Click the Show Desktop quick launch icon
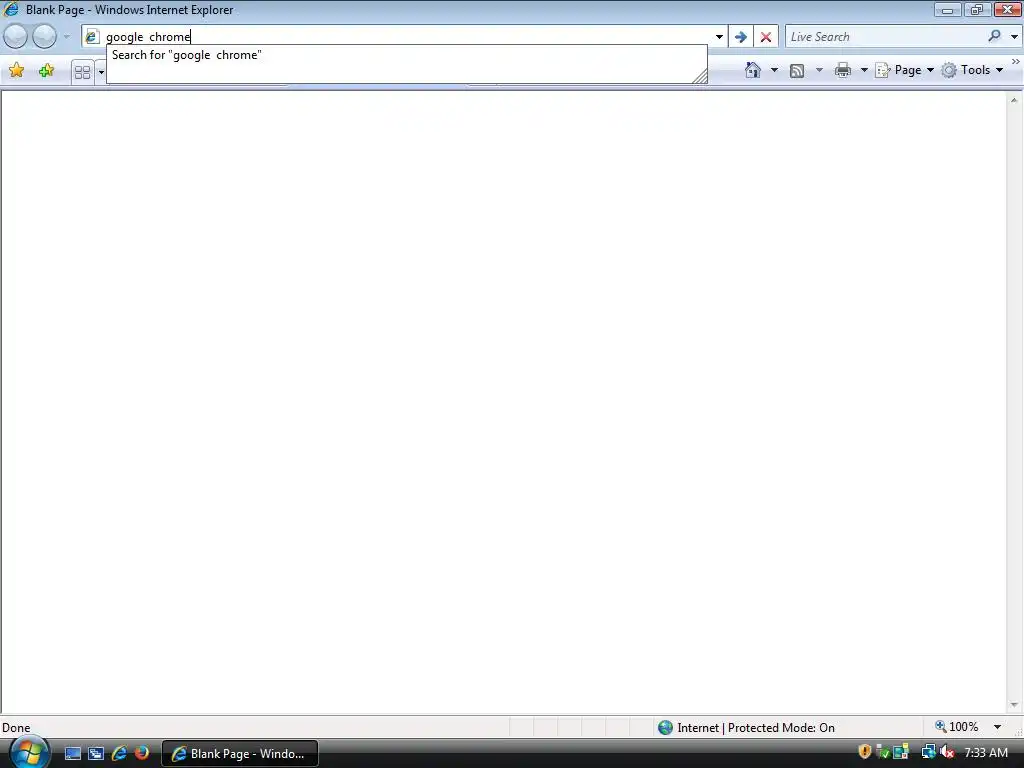 (72, 754)
